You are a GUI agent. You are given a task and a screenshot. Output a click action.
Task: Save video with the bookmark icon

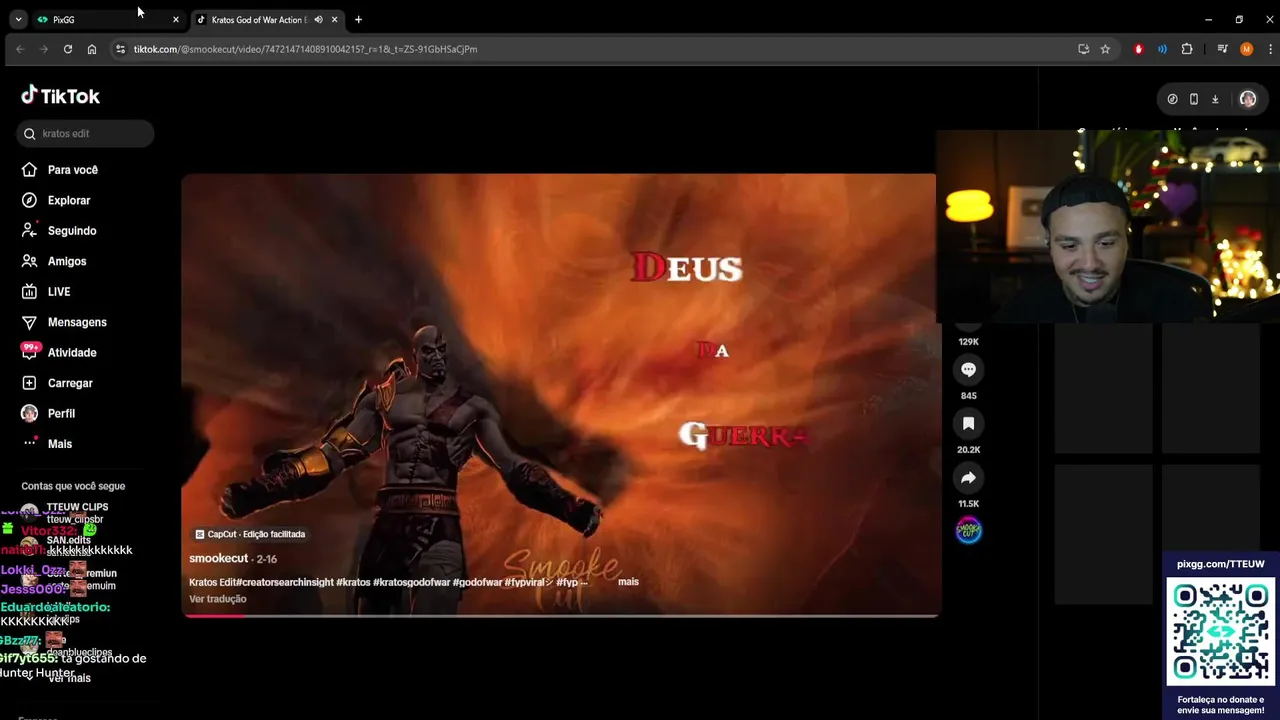click(968, 424)
